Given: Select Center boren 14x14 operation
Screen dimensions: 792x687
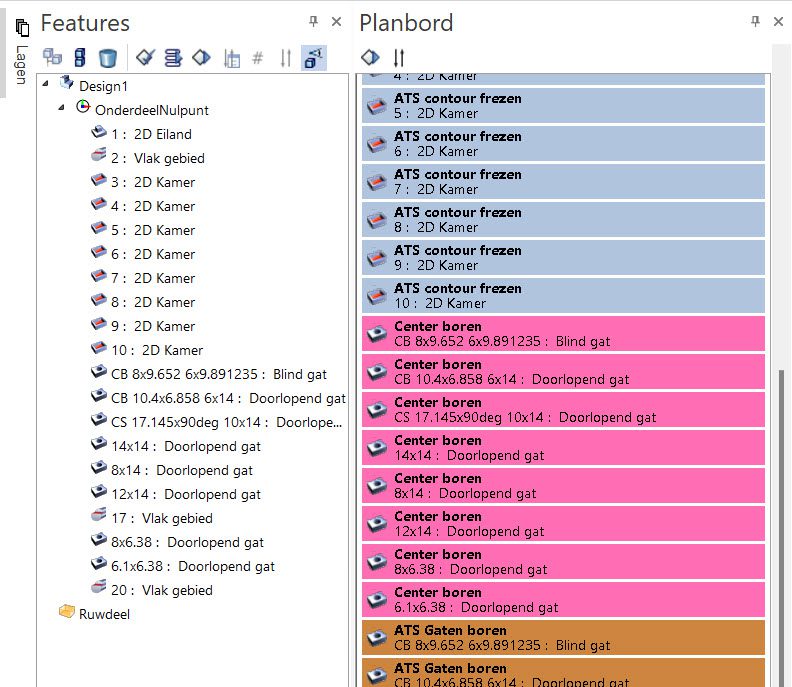Looking at the screenshot, I should pyautogui.click(x=563, y=448).
